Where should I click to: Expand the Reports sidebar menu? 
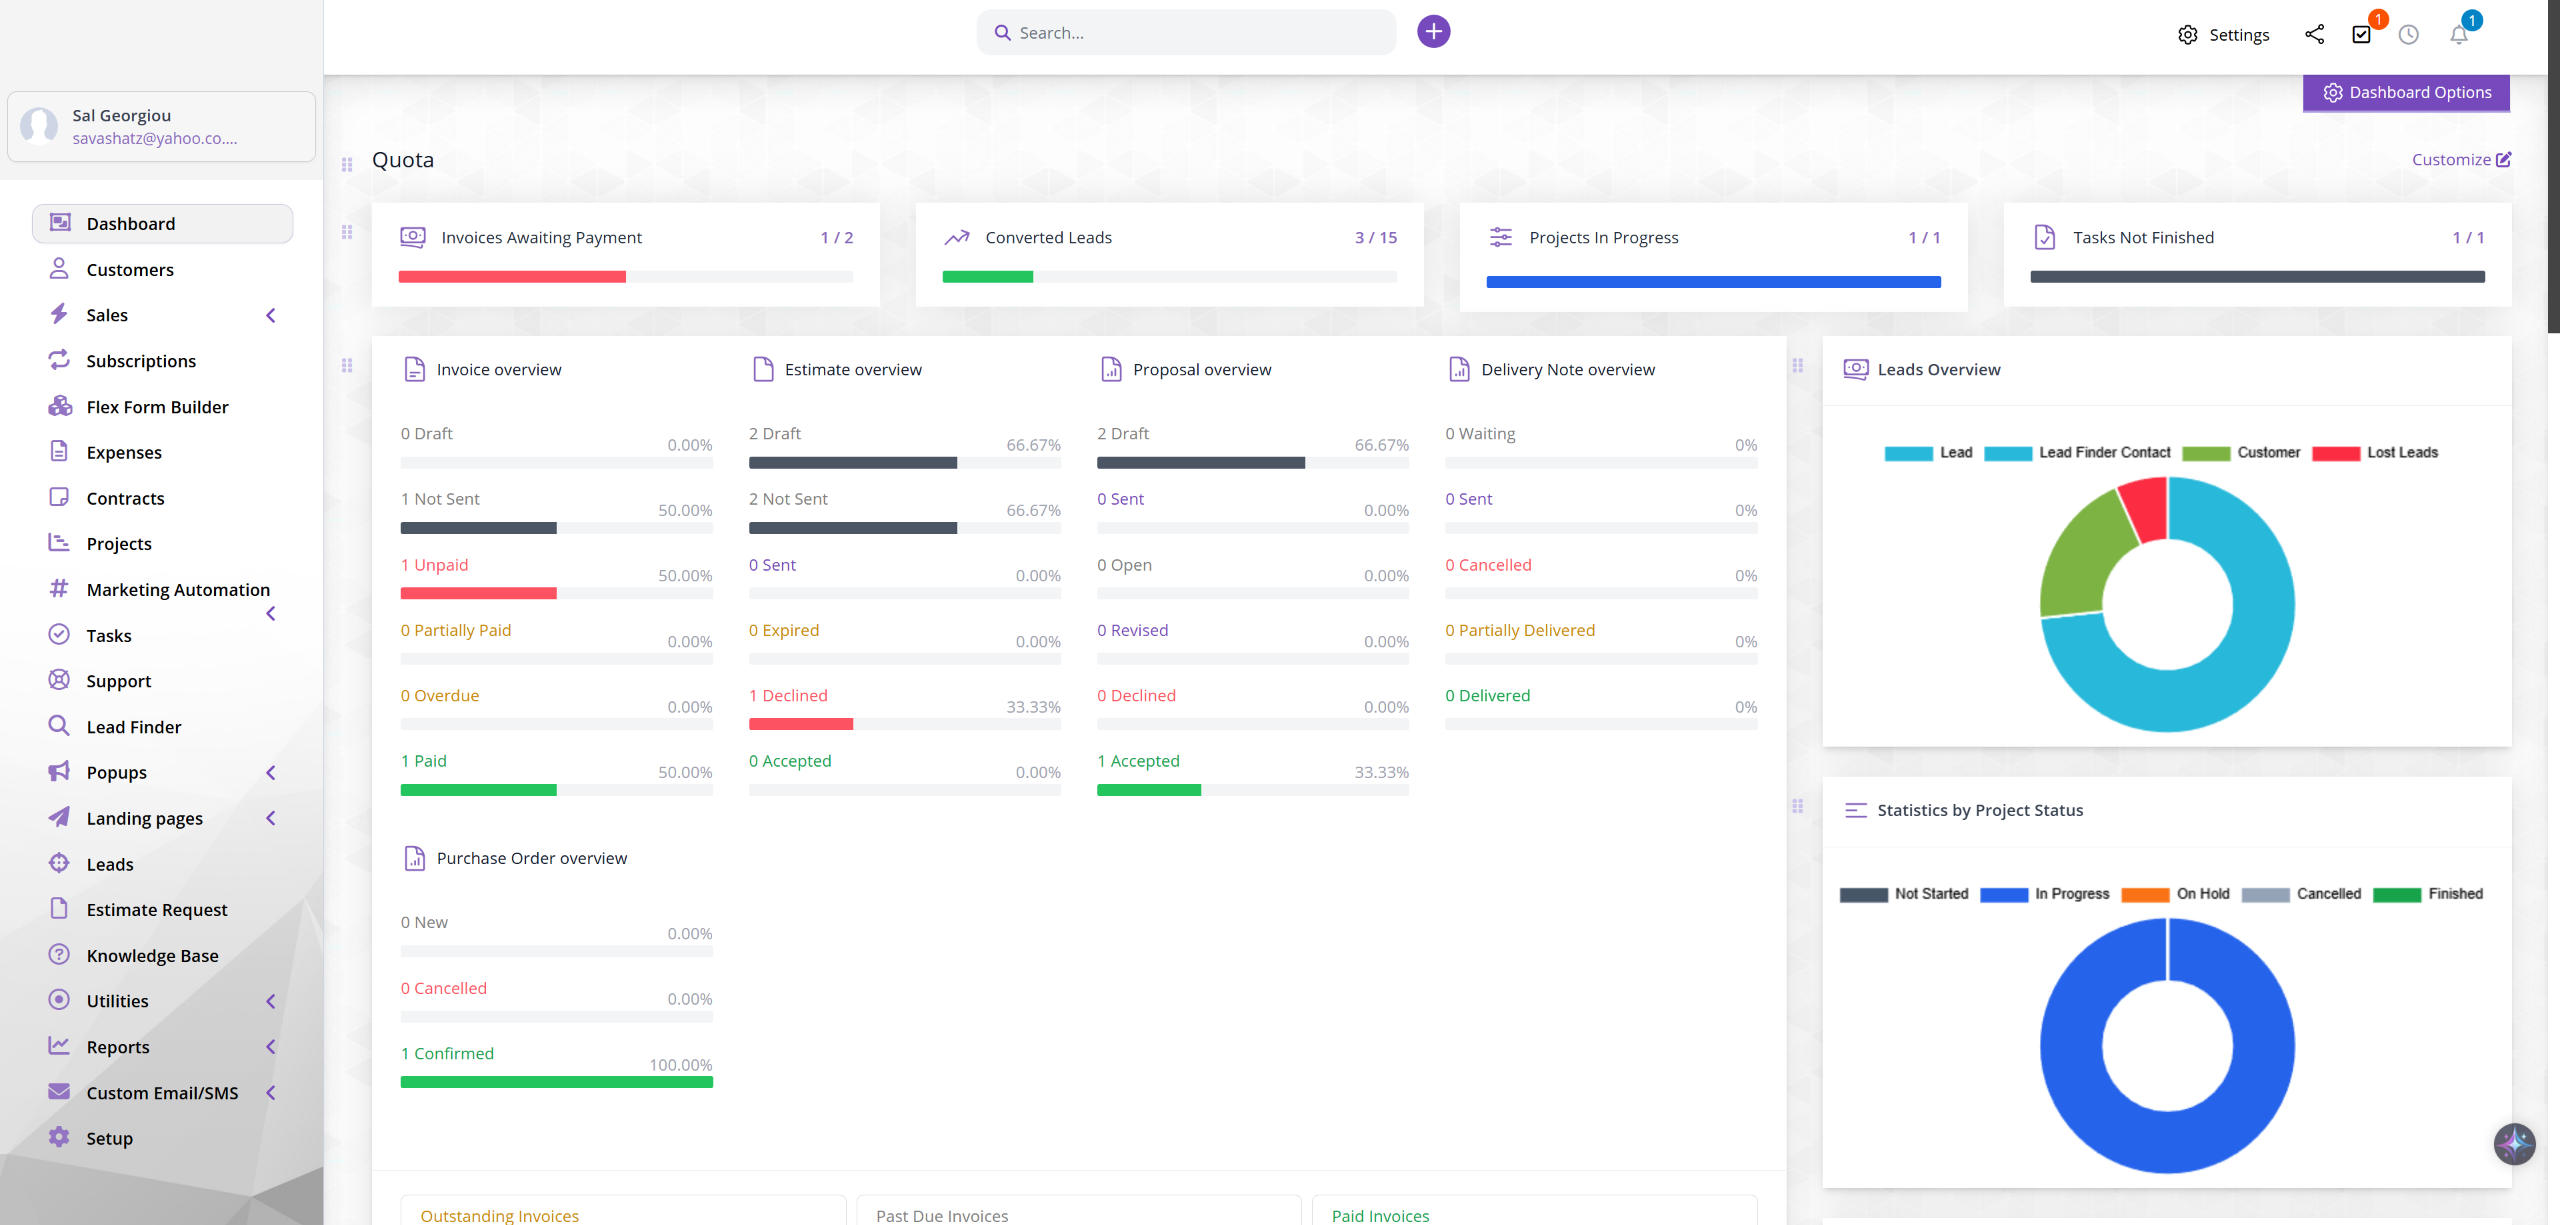tap(270, 1047)
